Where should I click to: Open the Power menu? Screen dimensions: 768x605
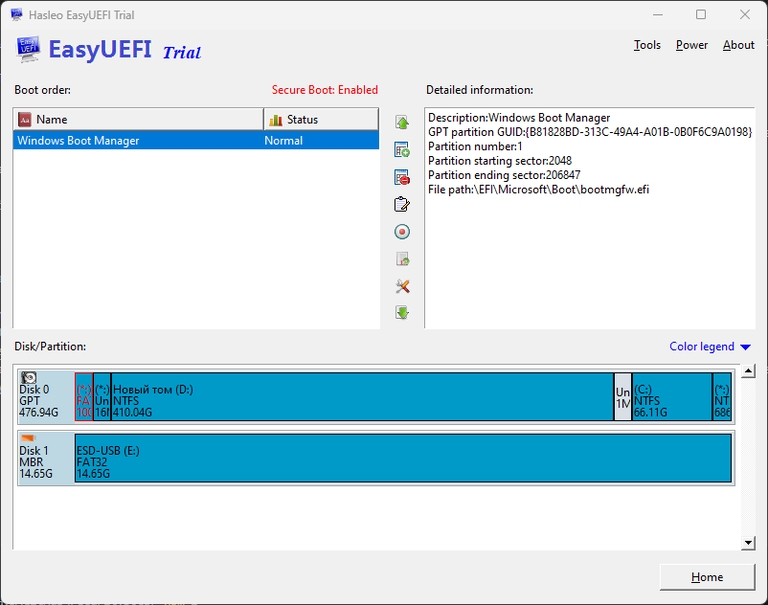(x=691, y=45)
